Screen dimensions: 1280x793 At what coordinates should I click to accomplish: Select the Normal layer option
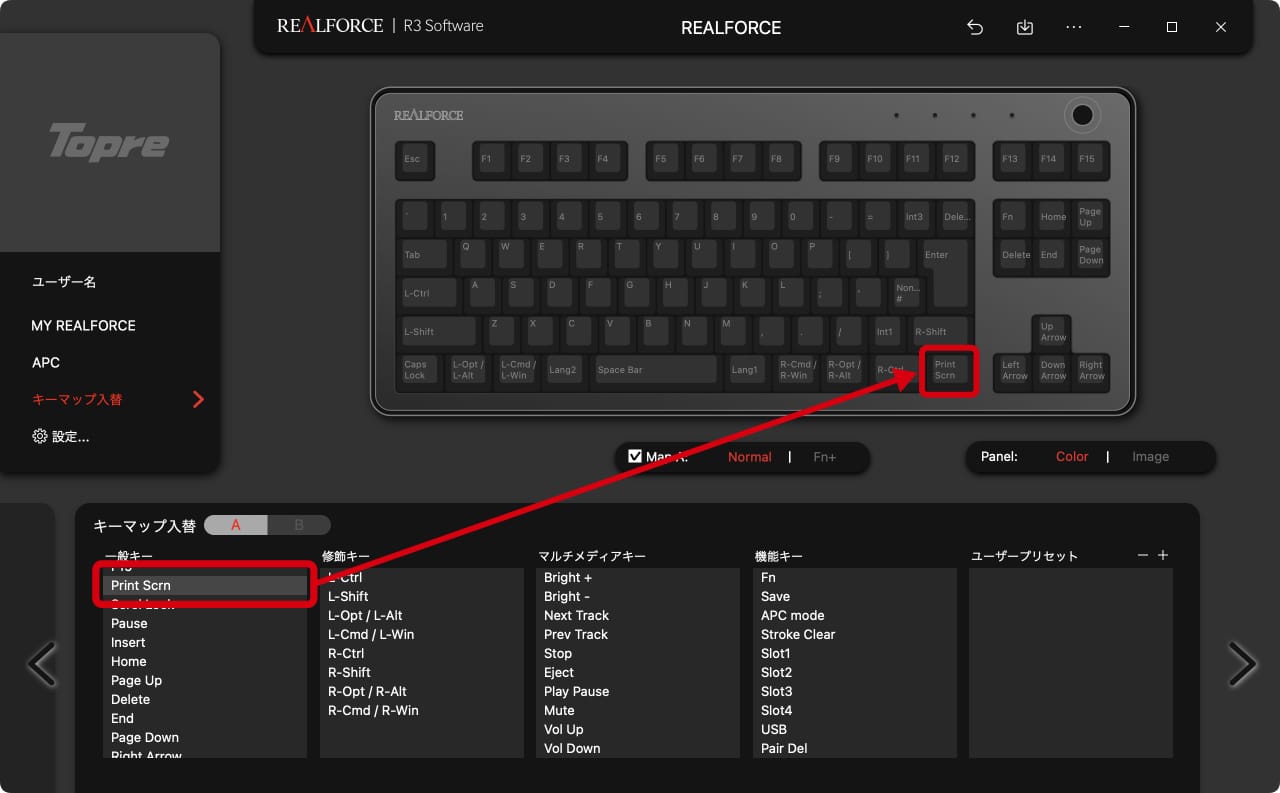click(x=750, y=457)
